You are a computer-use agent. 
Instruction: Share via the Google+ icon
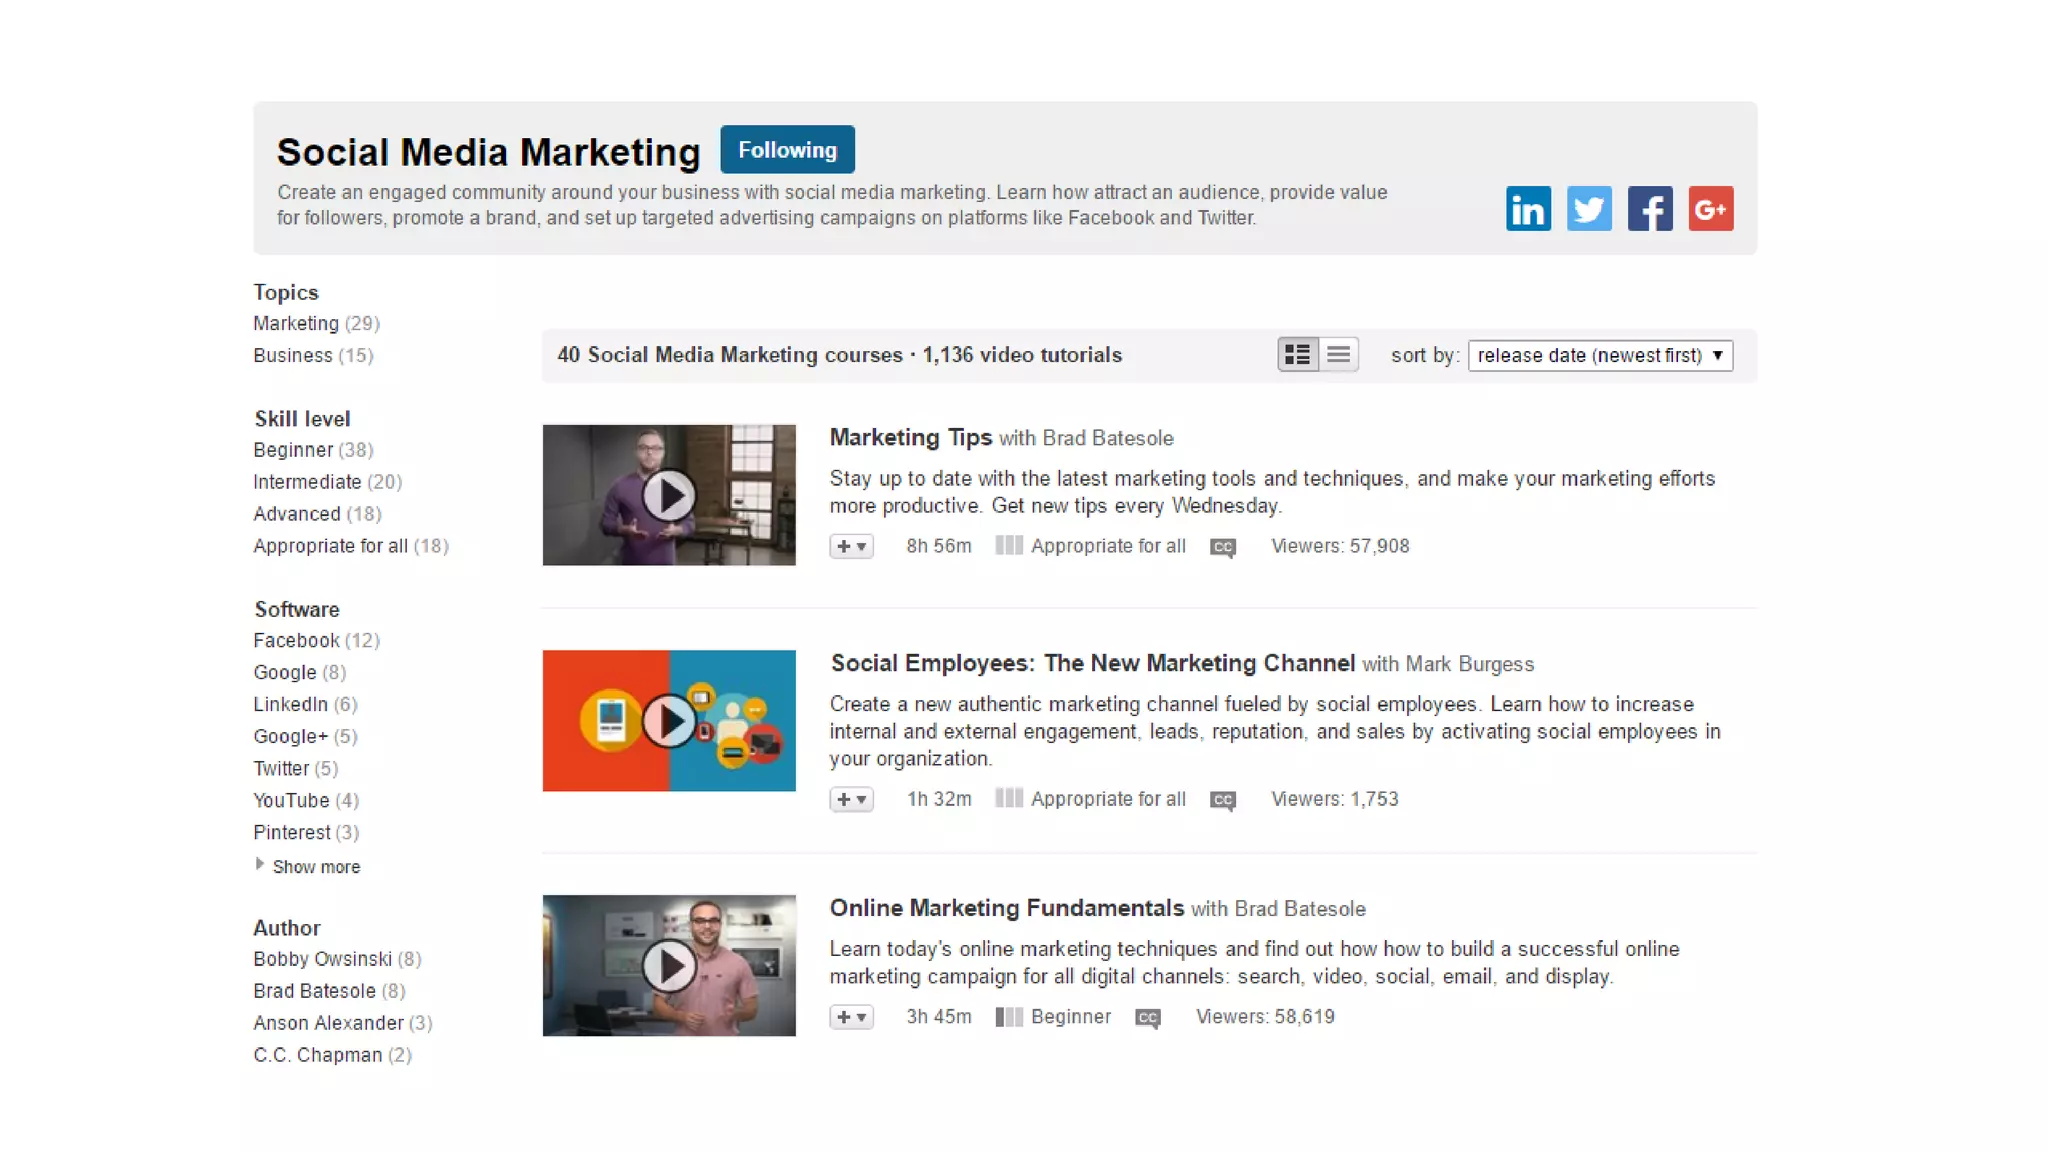pos(1710,209)
